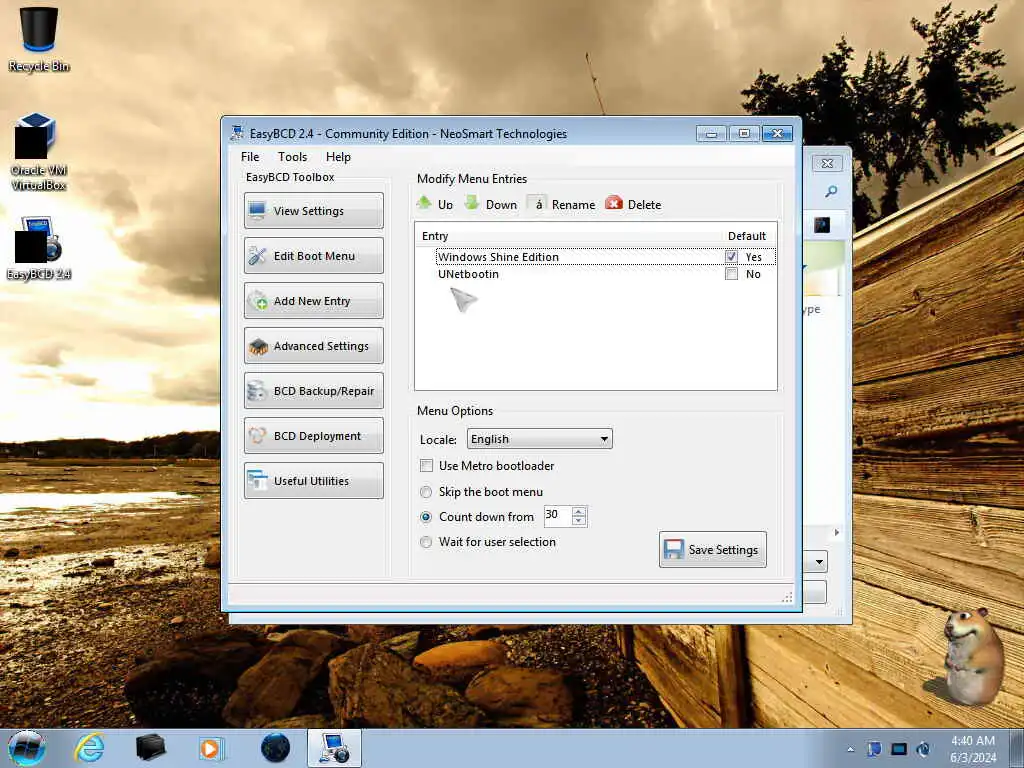Viewport: 1024px width, 768px height.
Task: Open the Help menu
Action: click(338, 157)
